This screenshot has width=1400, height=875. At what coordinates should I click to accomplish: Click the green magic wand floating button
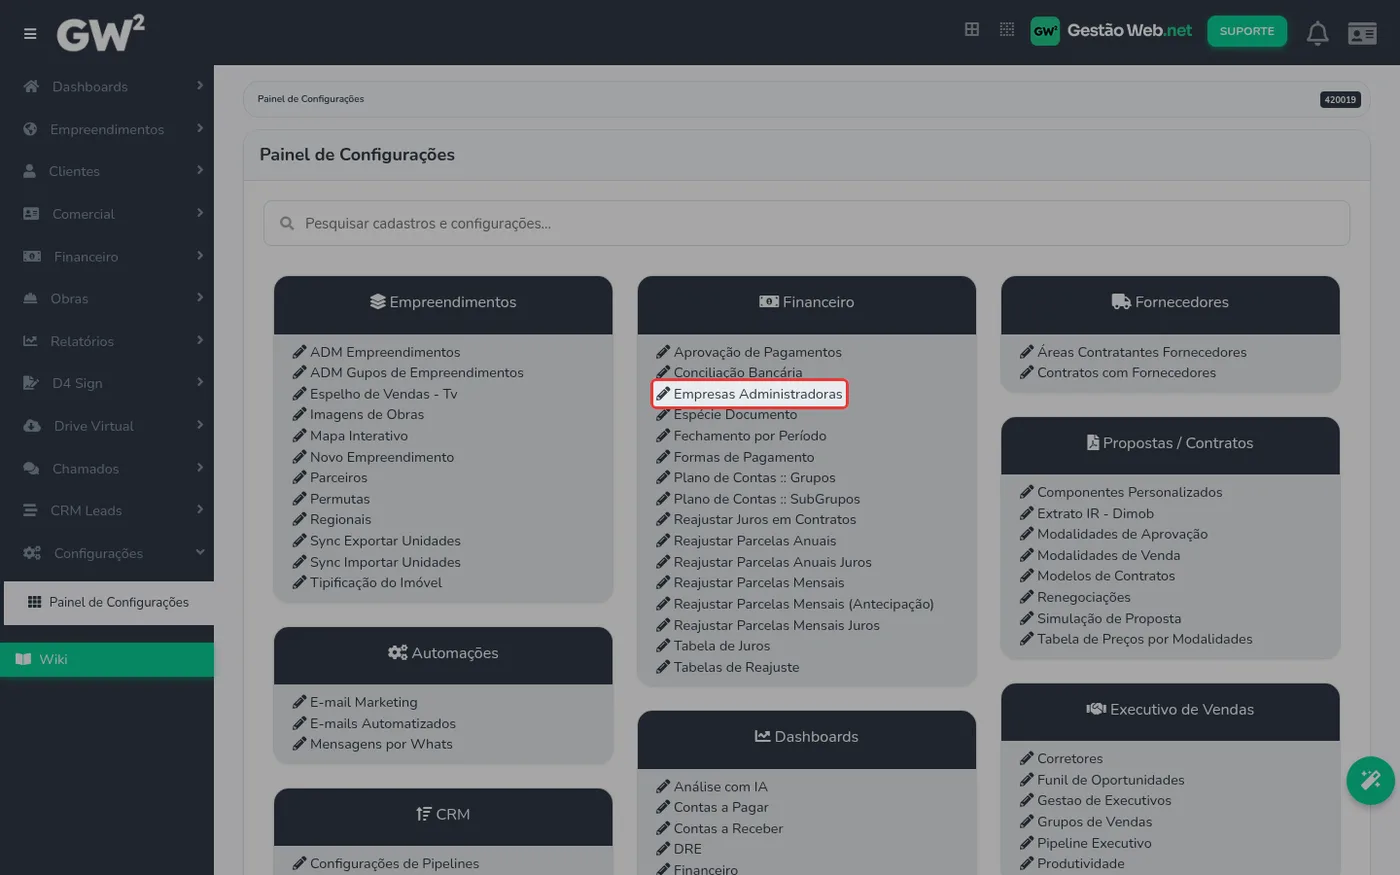[x=1370, y=780]
